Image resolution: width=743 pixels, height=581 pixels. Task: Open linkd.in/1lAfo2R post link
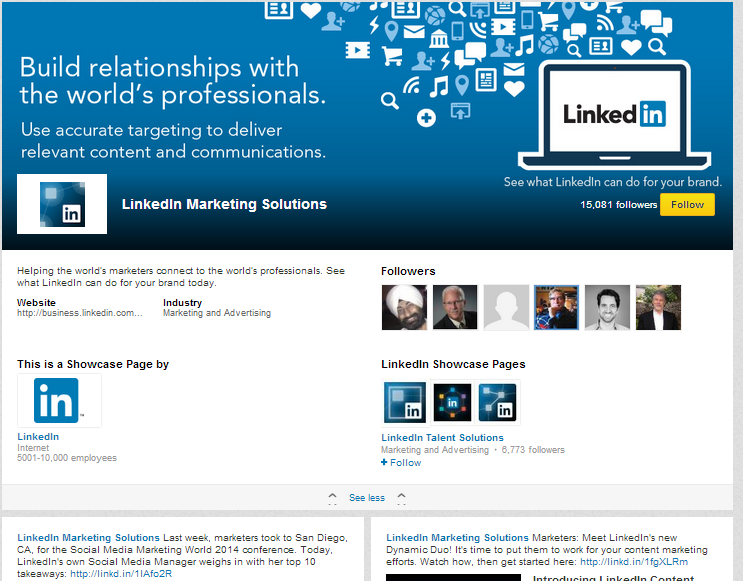[121, 573]
